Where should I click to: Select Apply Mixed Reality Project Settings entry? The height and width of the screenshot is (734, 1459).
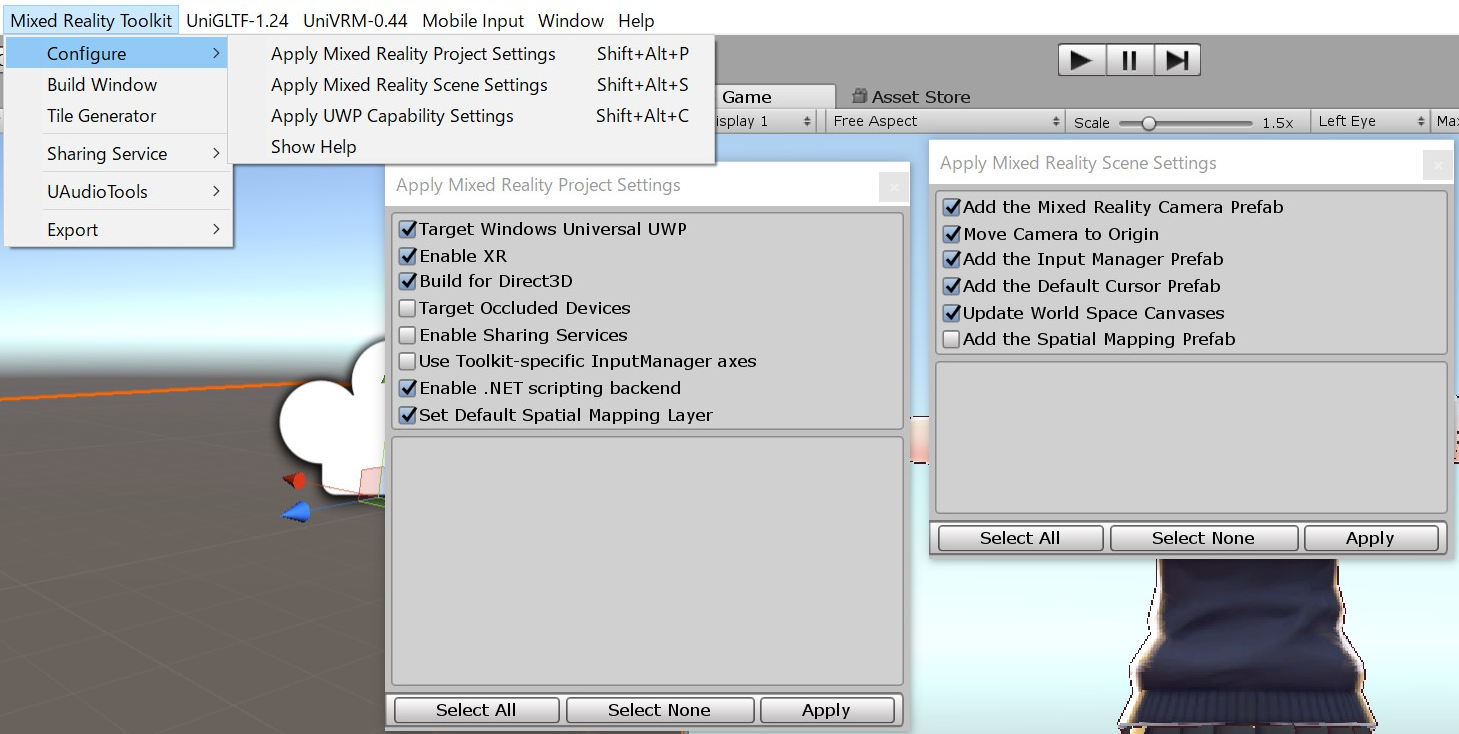coord(472,53)
